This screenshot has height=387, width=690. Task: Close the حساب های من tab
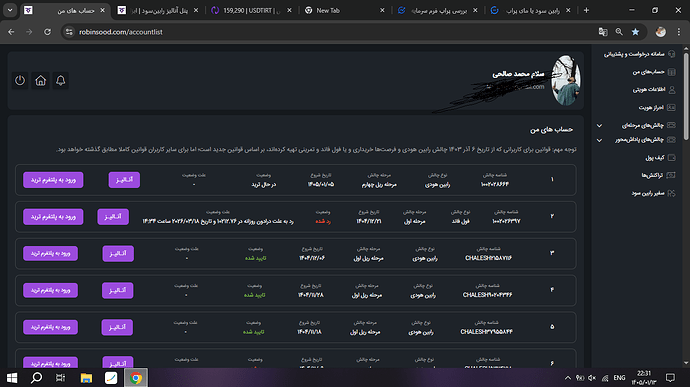(x=103, y=10)
